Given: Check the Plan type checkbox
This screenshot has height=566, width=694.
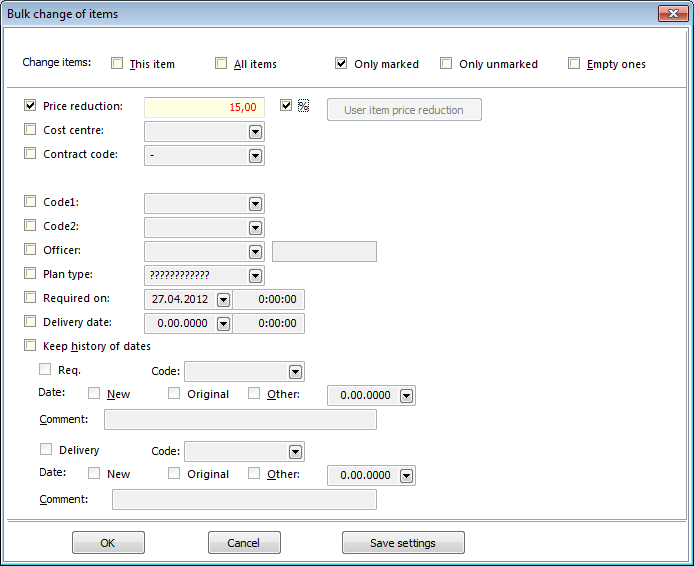Looking at the screenshot, I should 30,273.
